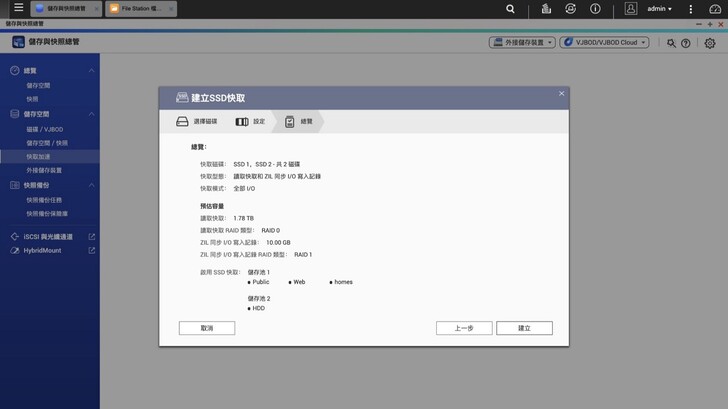Click the search magnifier in top bar
728x409 pixels.
pos(510,9)
